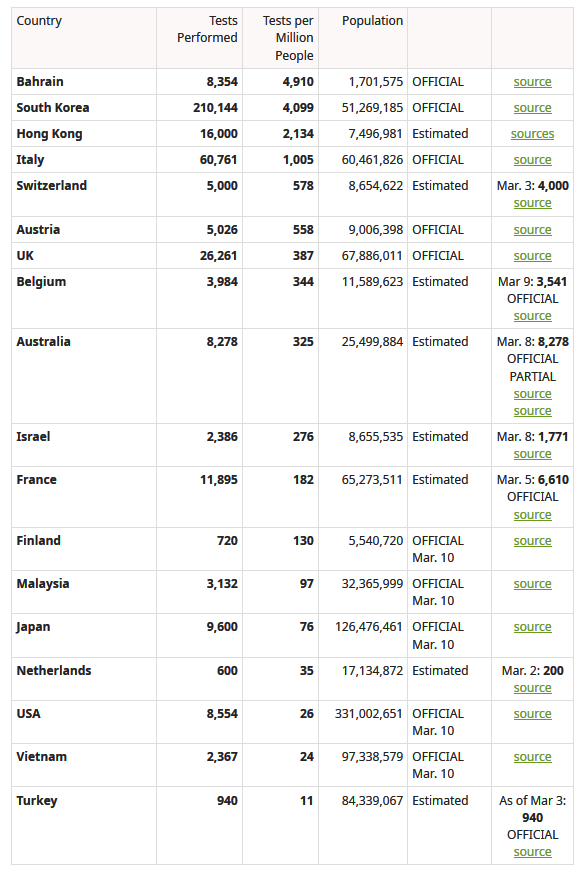Open the Israel source link
The height and width of the screenshot is (879, 583).
(532, 454)
